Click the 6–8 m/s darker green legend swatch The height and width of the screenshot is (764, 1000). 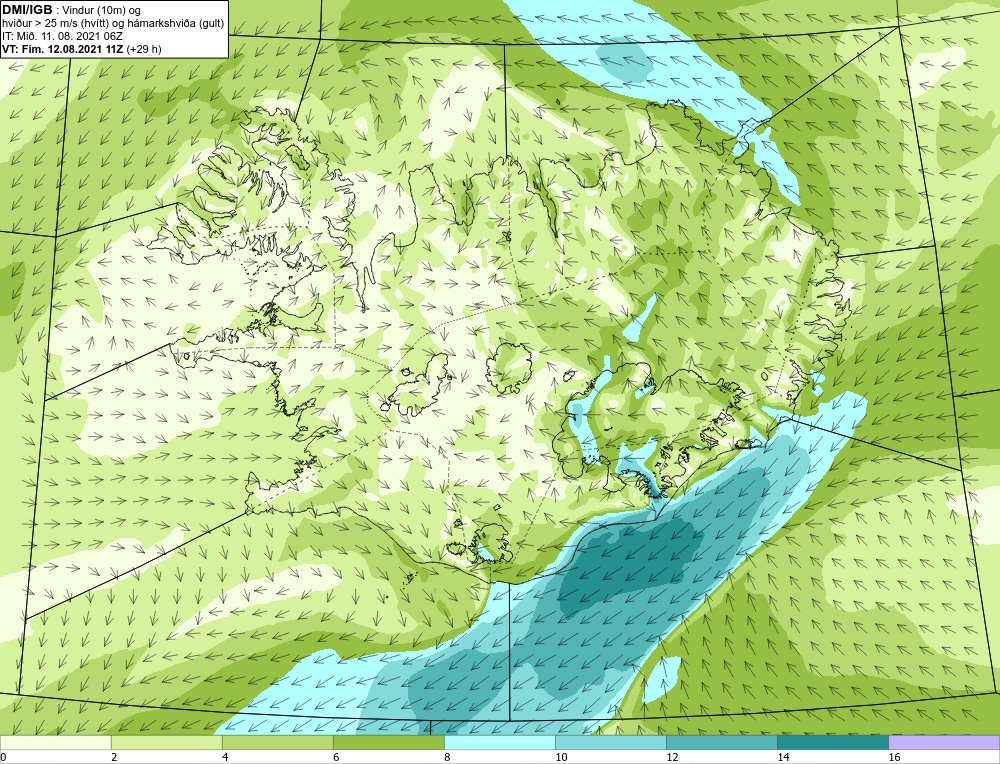coord(388,742)
